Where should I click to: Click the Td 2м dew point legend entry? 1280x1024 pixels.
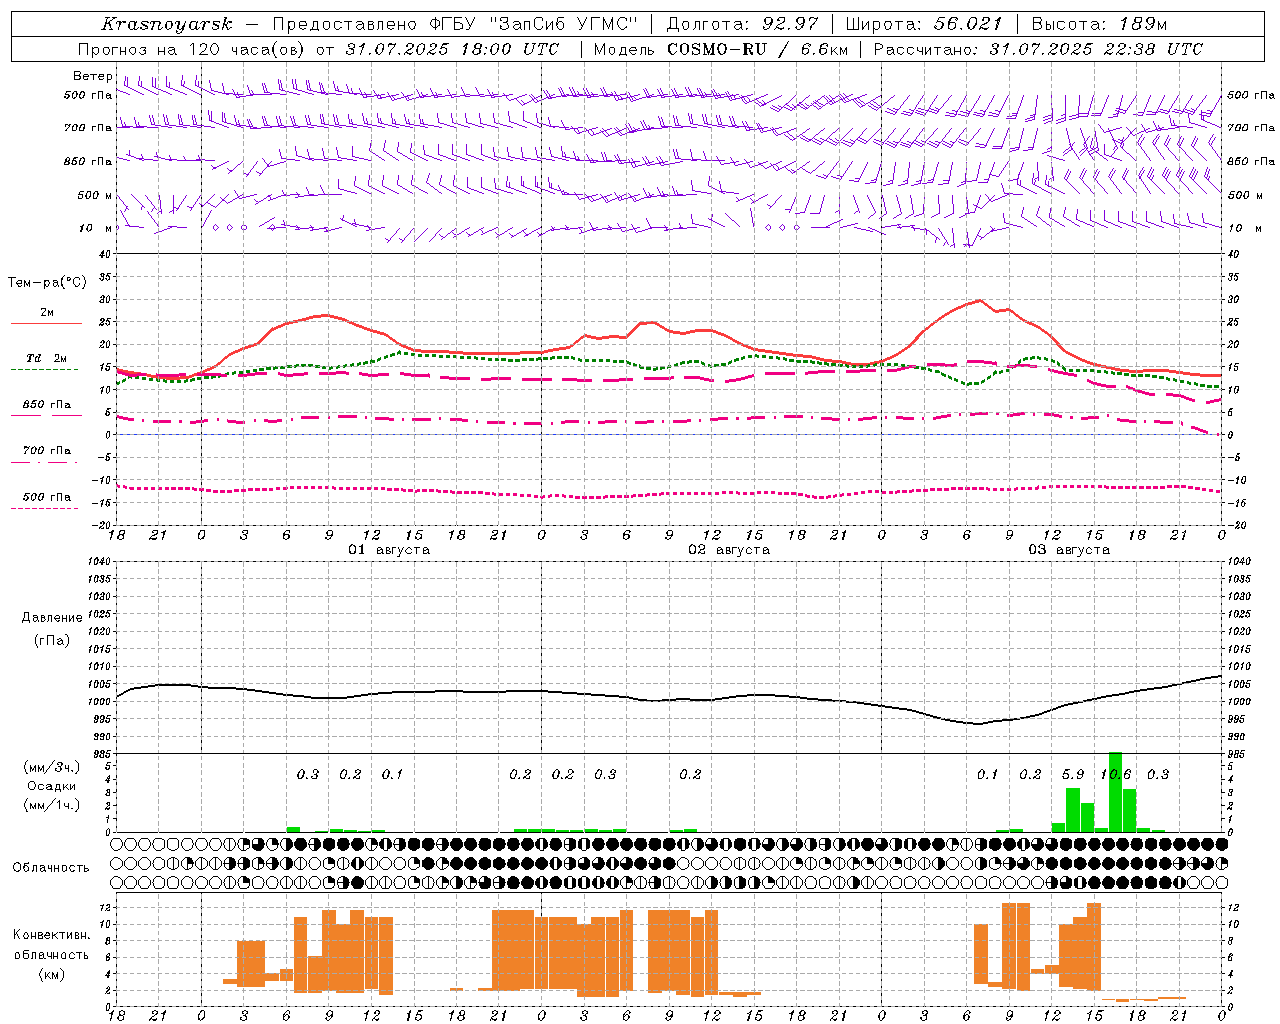click(x=46, y=358)
